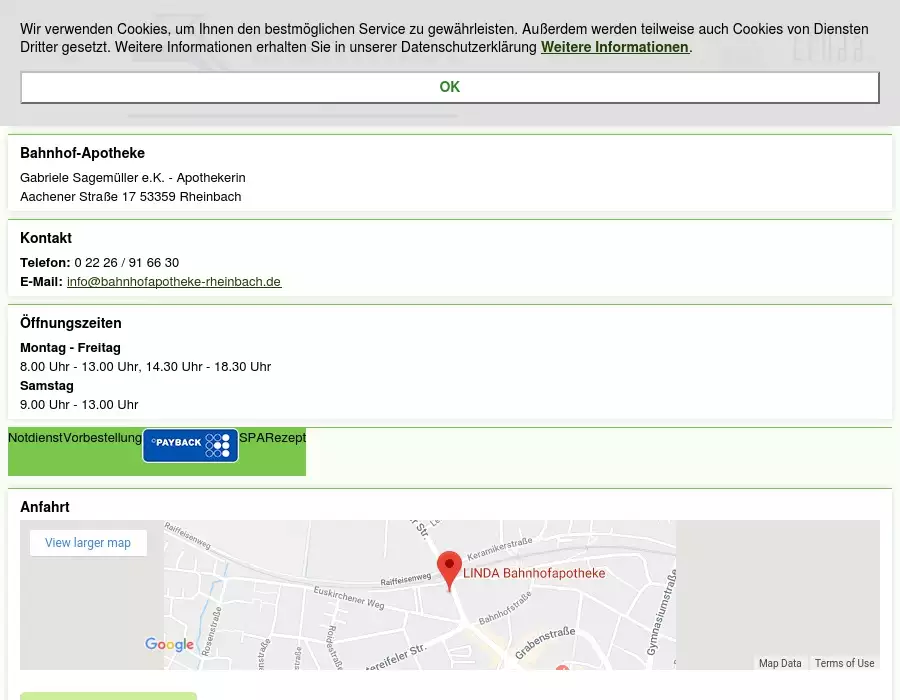Click the light green button below the map
The image size is (900, 700).
[x=108, y=696]
